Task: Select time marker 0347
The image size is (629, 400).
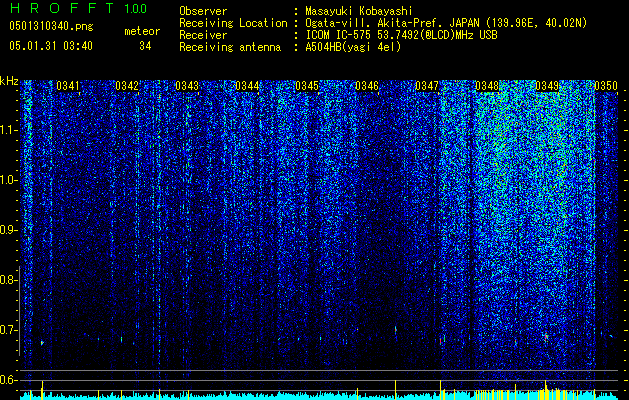Action: coord(427,86)
